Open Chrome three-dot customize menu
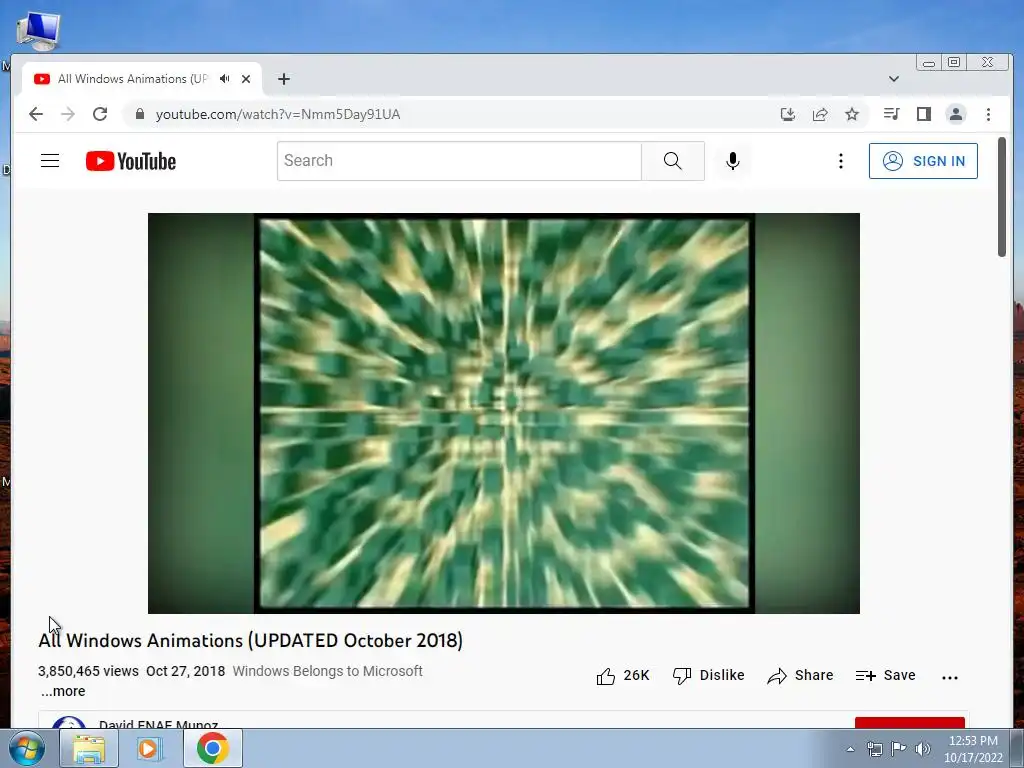The width and height of the screenshot is (1024, 768). tap(988, 114)
